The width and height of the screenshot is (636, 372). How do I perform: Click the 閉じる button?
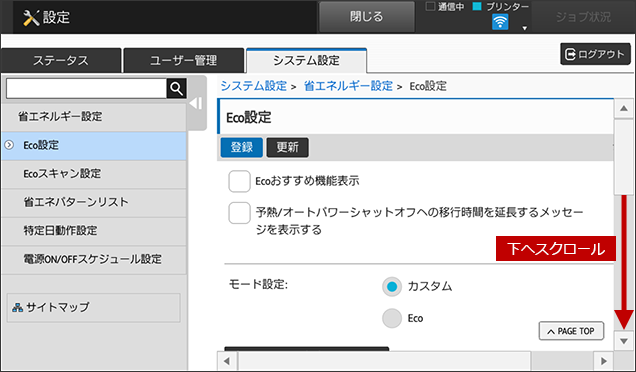(367, 17)
